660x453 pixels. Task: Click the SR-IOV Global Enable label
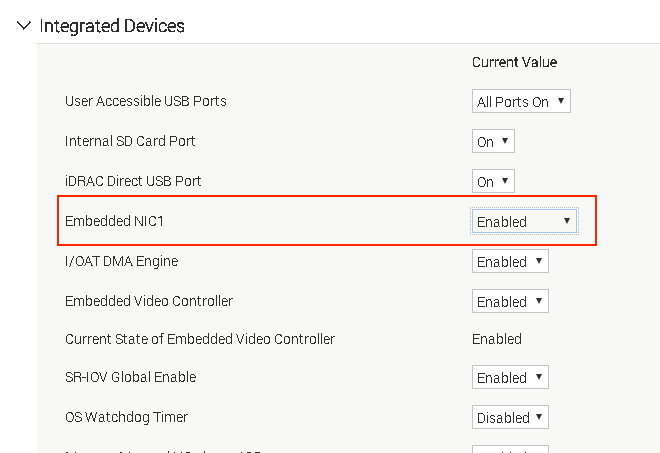pos(130,378)
